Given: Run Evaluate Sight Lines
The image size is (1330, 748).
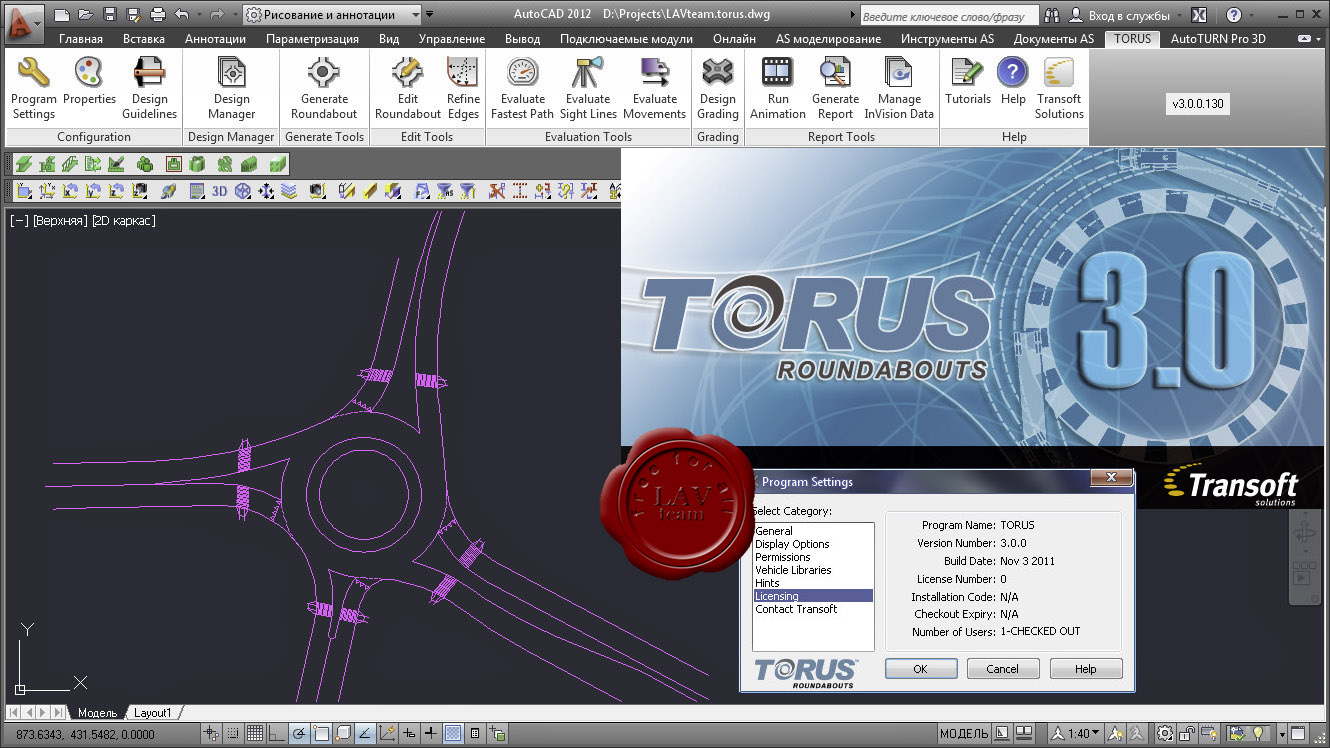Looking at the screenshot, I should click(x=588, y=88).
